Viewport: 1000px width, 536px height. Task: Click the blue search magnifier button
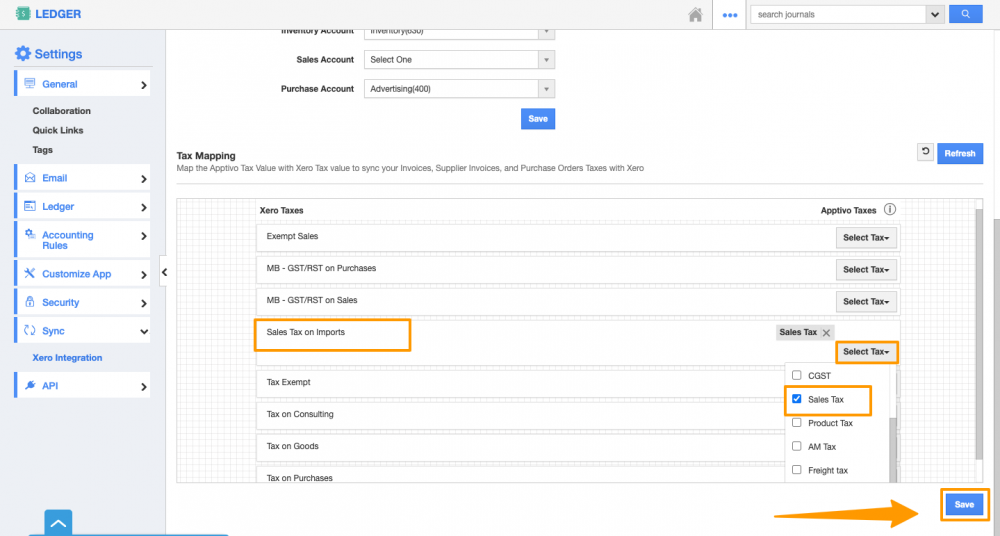(964, 14)
